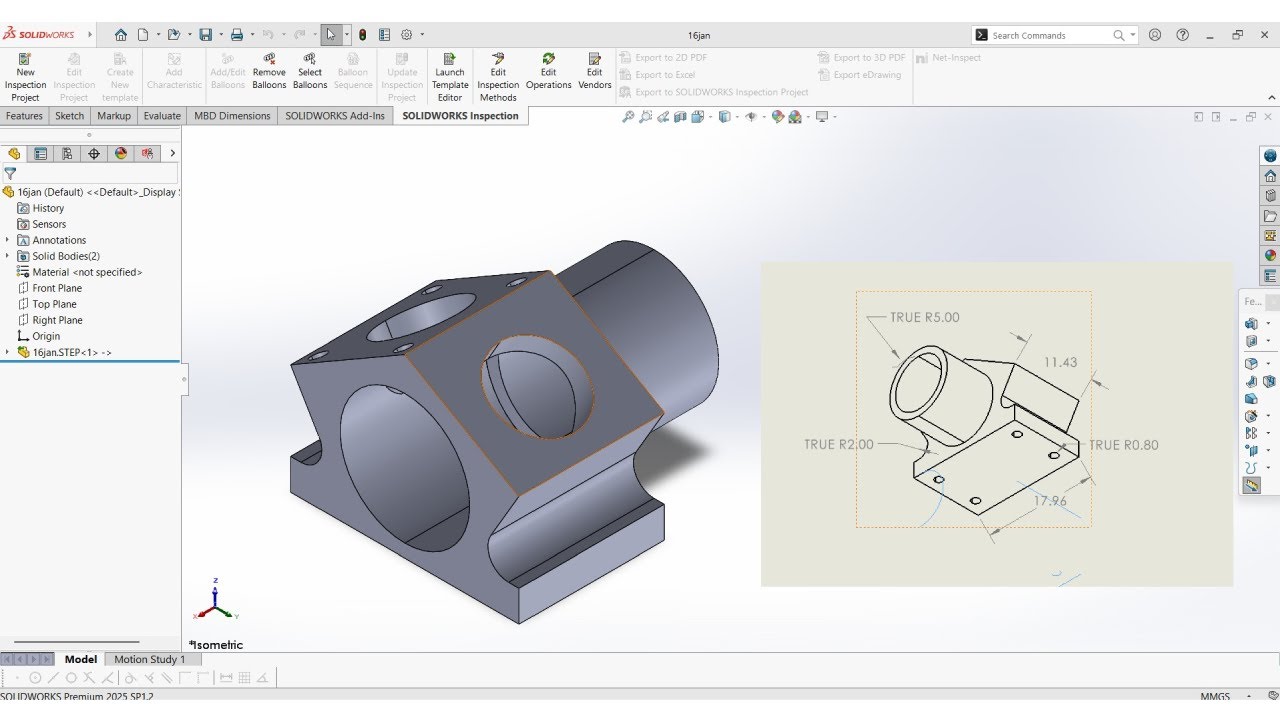Image resolution: width=1280 pixels, height=720 pixels.
Task: Click the Print icon
Action: (237, 35)
